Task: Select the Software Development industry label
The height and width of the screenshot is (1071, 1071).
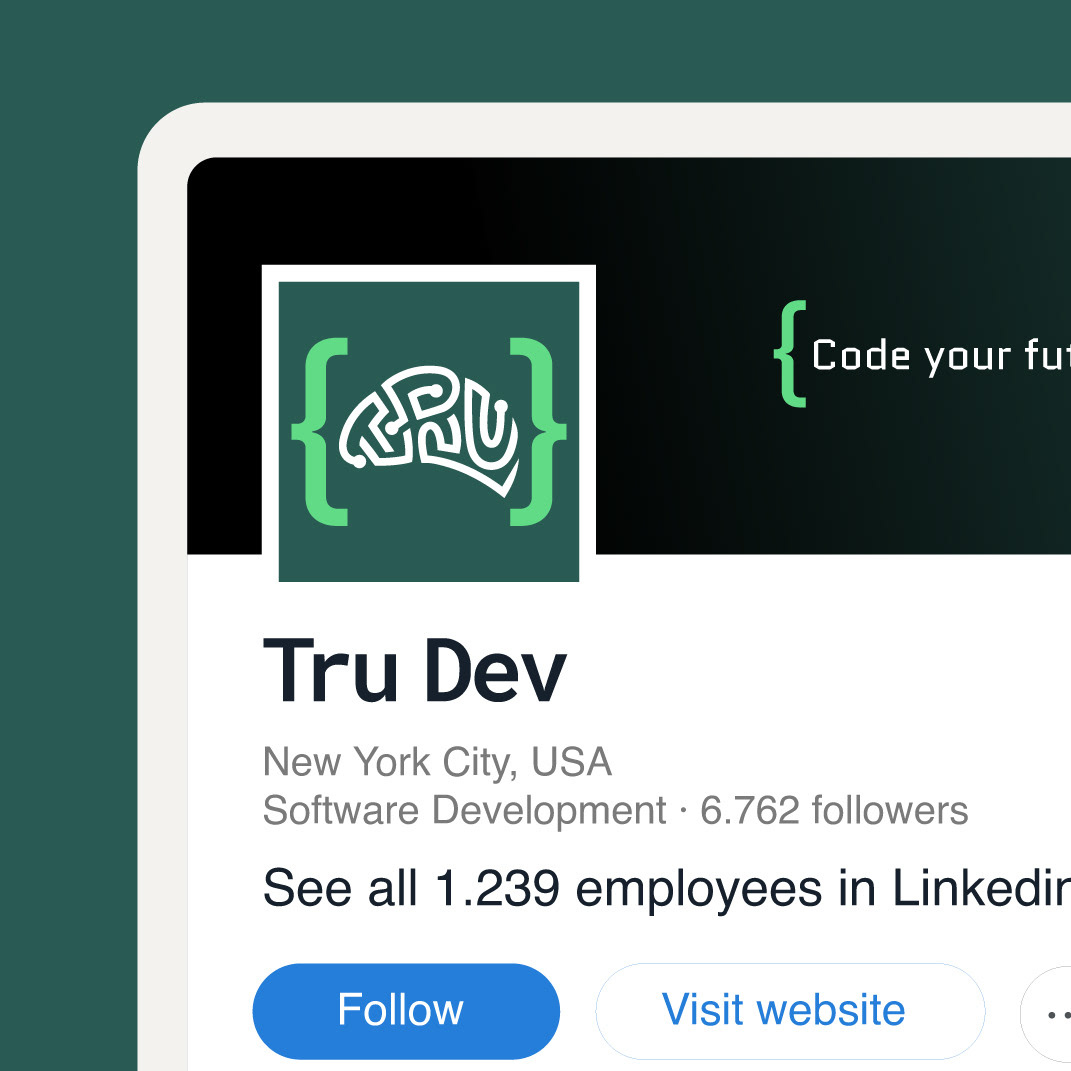Action: point(464,810)
